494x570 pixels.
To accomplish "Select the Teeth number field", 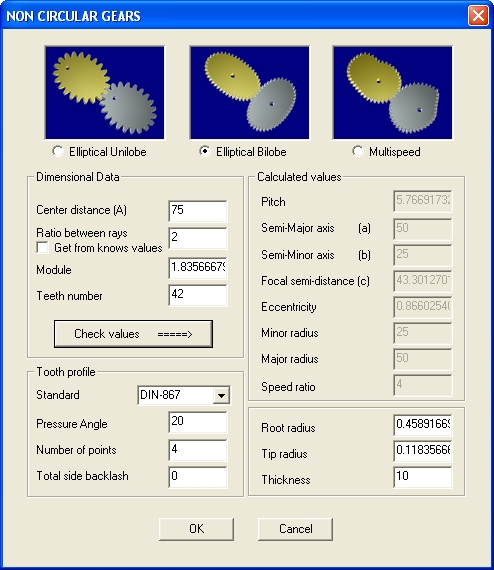I will click(198, 295).
